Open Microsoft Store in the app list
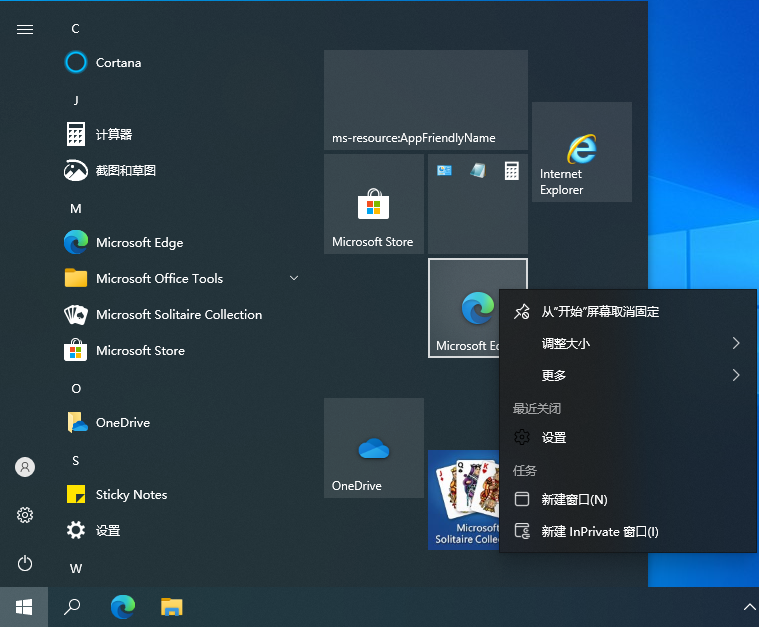 182,350
